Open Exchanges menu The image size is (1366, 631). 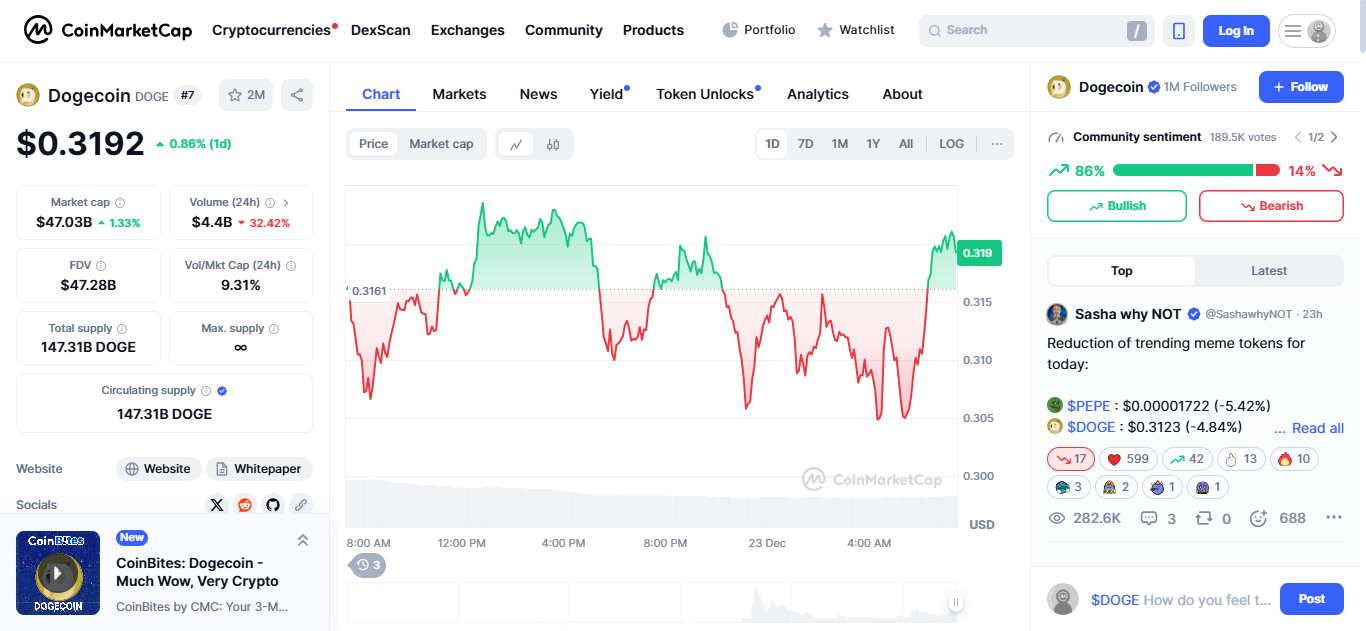pos(468,30)
